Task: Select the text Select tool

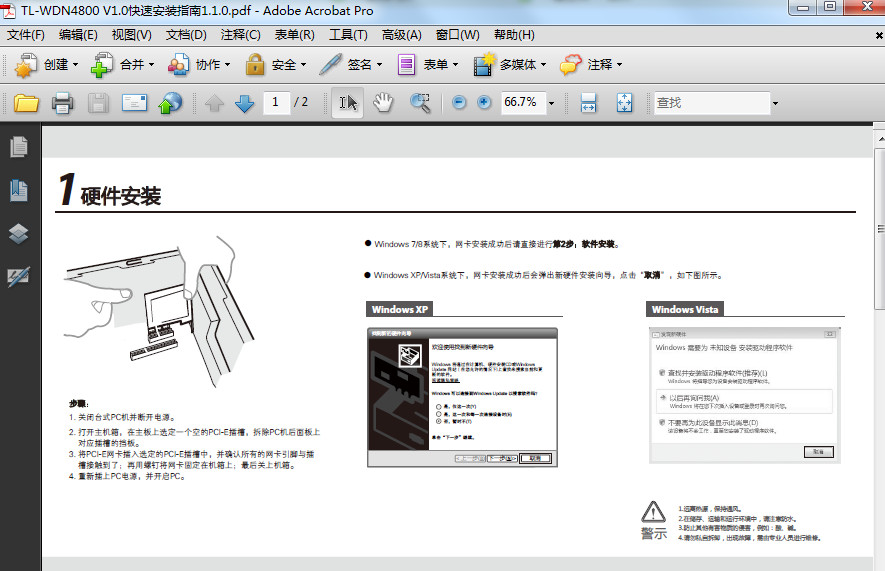Action: 348,103
